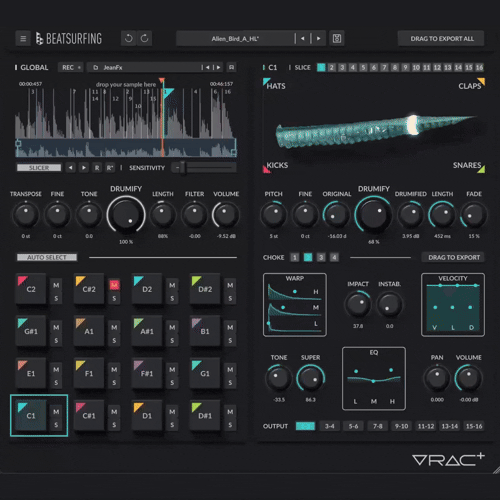Viewport: 500px width, 500px height.
Task: Open the Alien_Bird_A_HL preset selector
Action: pos(235,39)
